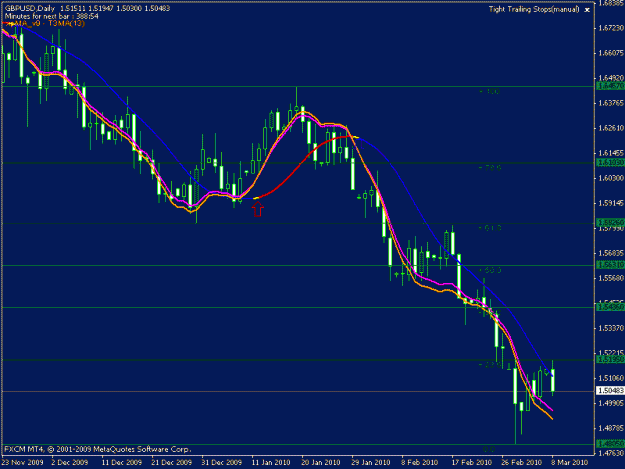The height and width of the screenshot is (469, 625).
Task: Select the Fibonacci price tag 1.61030
Action: click(x=611, y=163)
